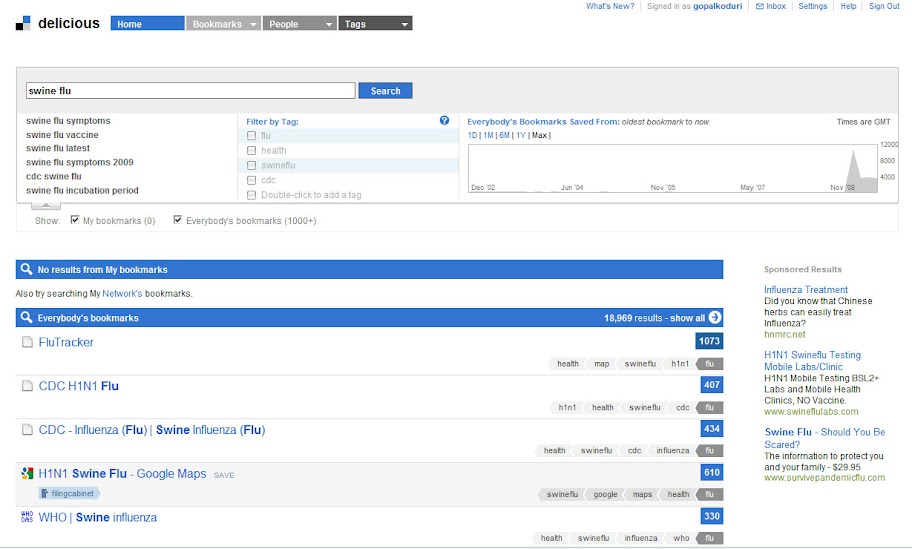912x549 pixels.
Task: Open H1N1 Swineflu Testing sponsored link
Action: click(x=812, y=361)
